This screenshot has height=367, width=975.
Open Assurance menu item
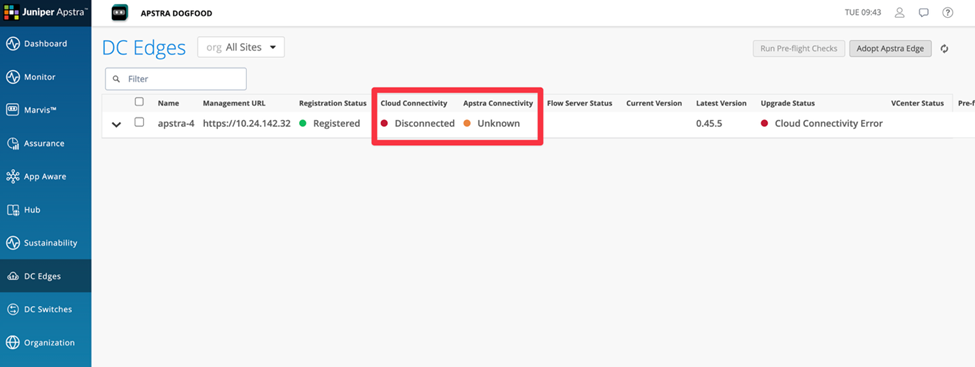[45, 144]
